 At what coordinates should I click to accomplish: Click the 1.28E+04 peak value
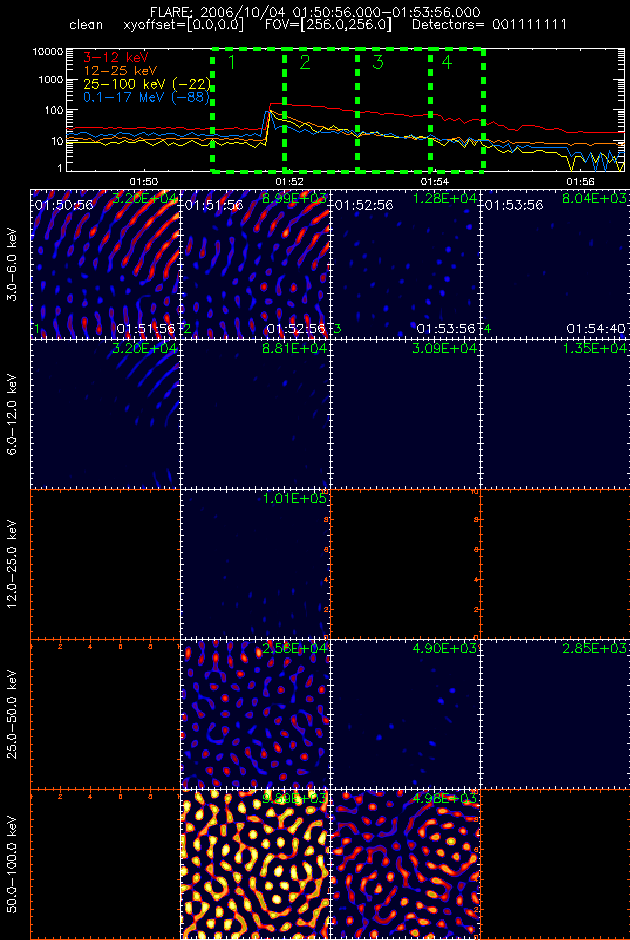coord(445,198)
